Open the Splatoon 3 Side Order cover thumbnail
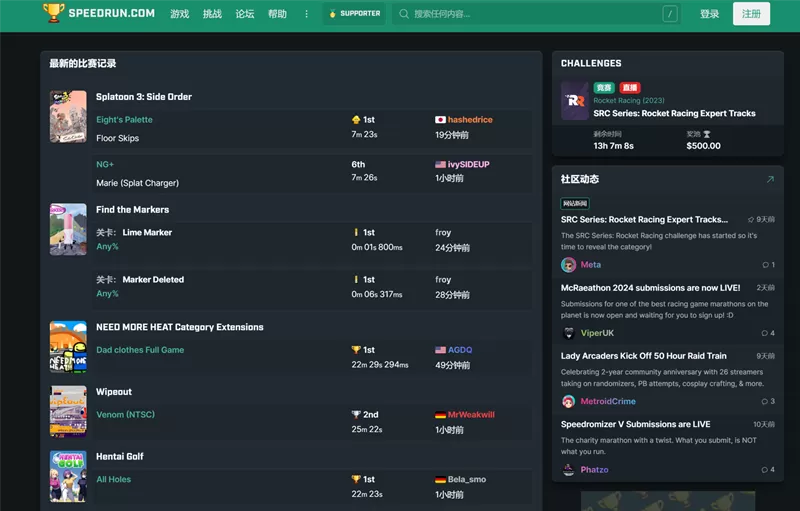 click(x=68, y=117)
